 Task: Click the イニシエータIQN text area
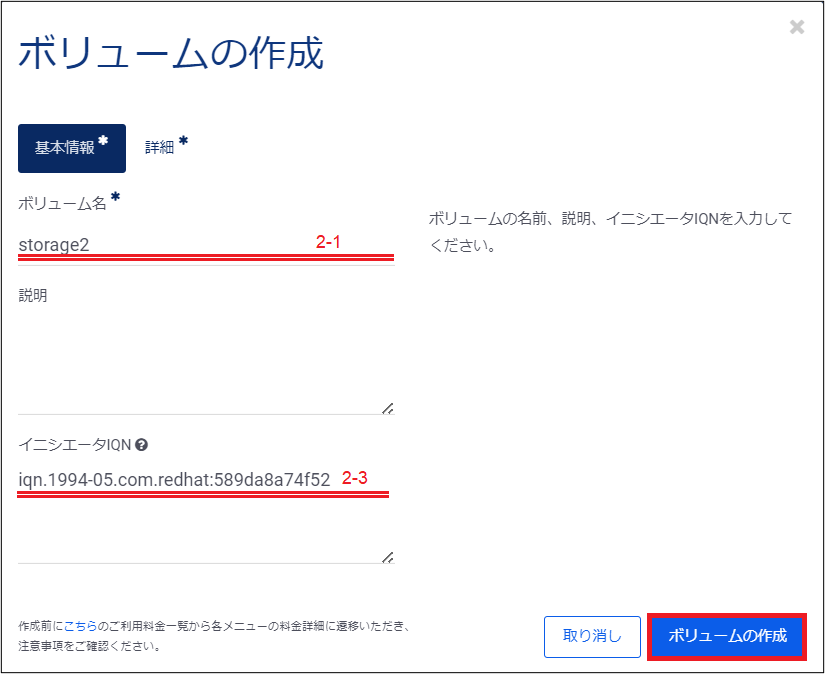point(206,514)
